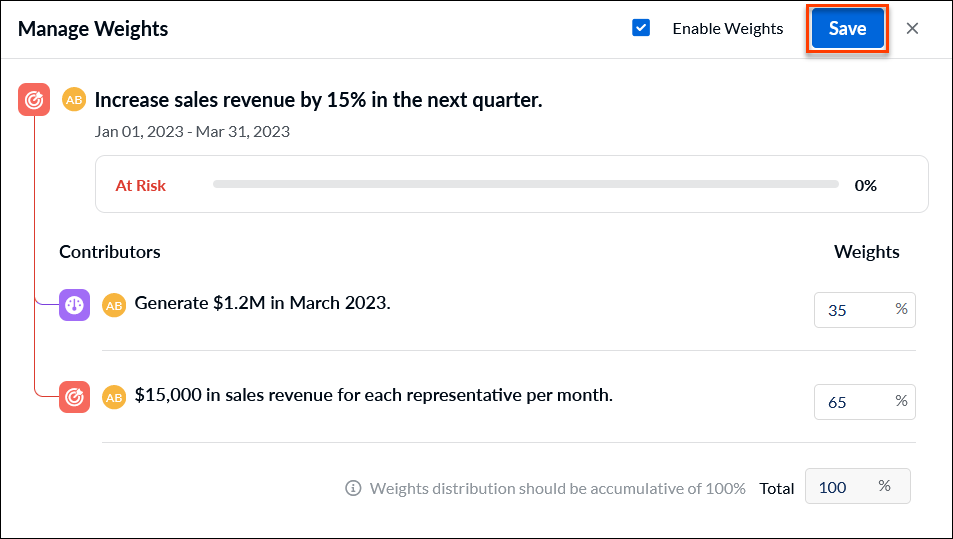This screenshot has height=539, width=953.
Task: Open the $15,000 in sales revenue contributor
Action: (373, 395)
